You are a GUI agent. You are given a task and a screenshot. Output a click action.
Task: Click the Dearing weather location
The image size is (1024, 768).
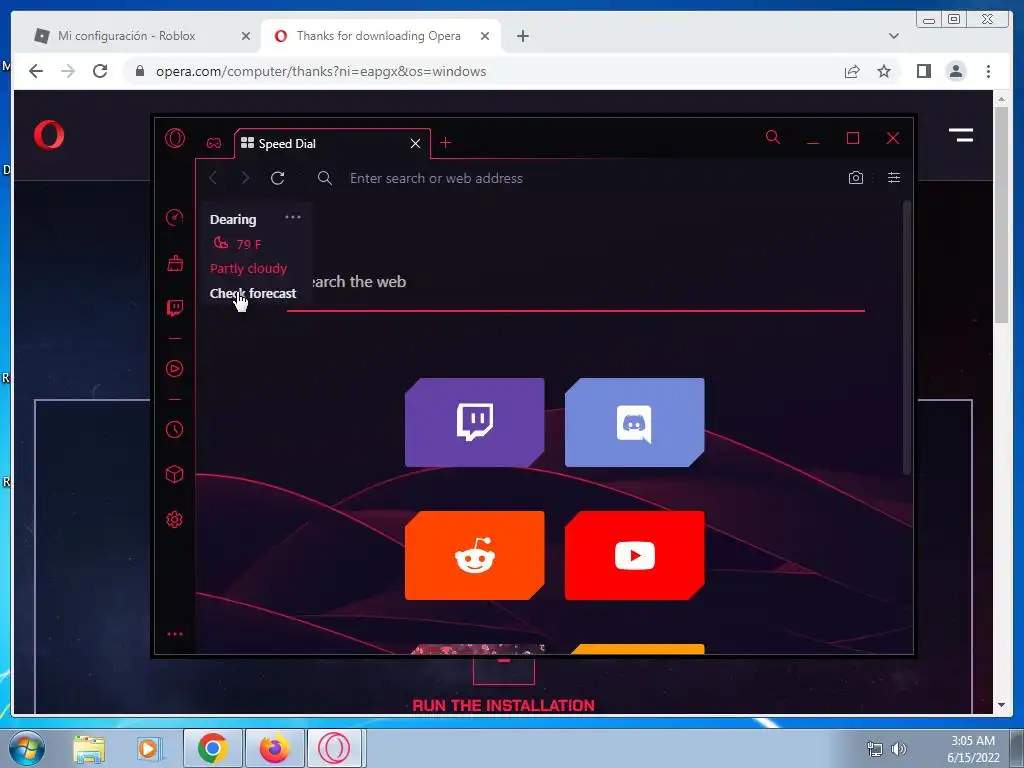232,219
